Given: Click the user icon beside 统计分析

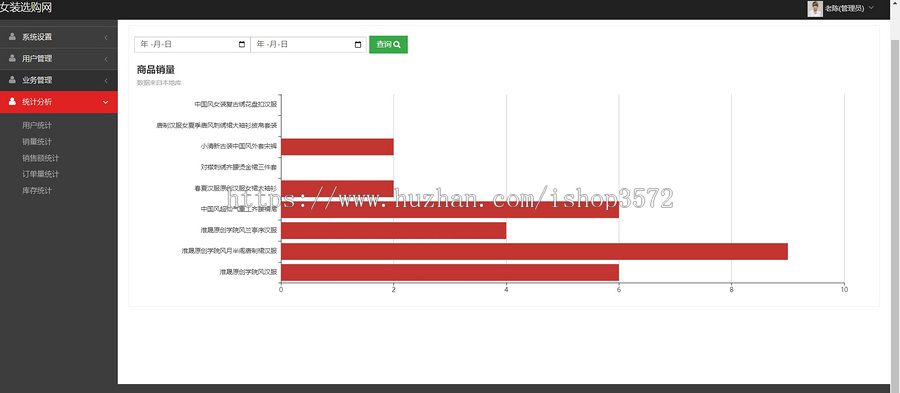Looking at the screenshot, I should pyautogui.click(x=12, y=102).
